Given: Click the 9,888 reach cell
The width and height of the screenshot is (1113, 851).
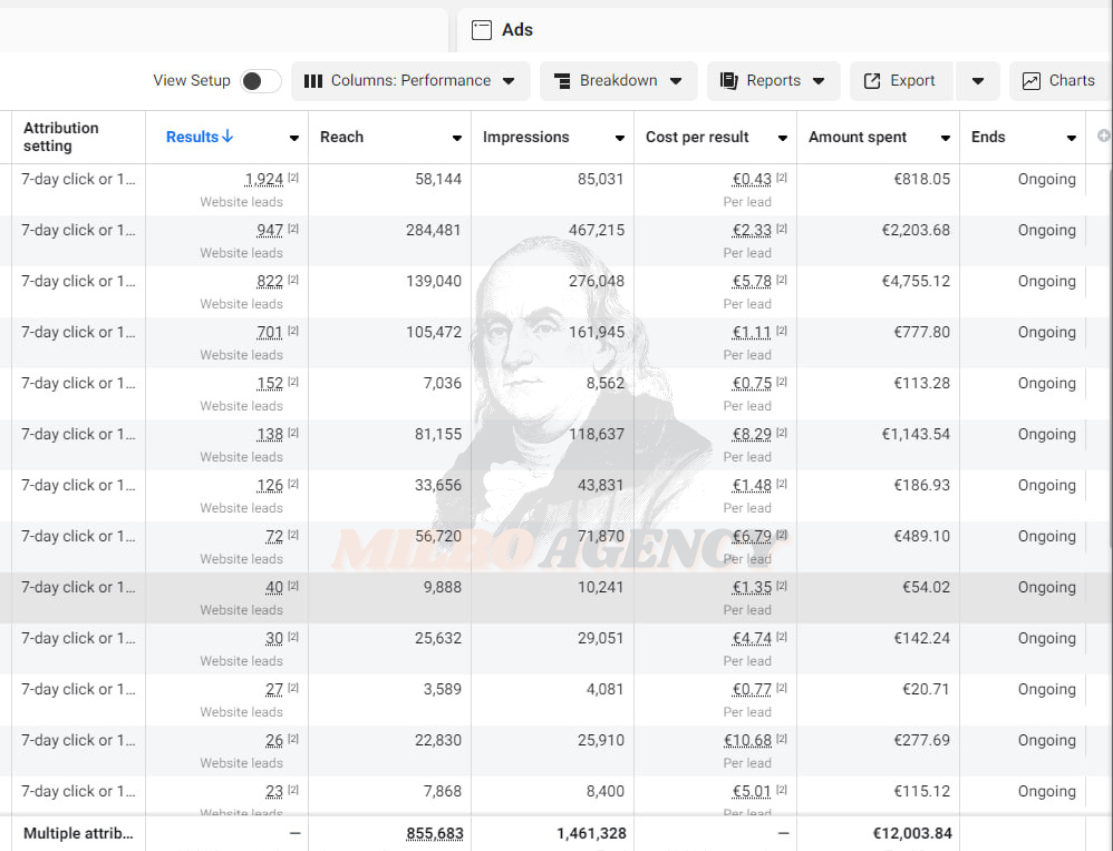Looking at the screenshot, I should click(x=442, y=588).
